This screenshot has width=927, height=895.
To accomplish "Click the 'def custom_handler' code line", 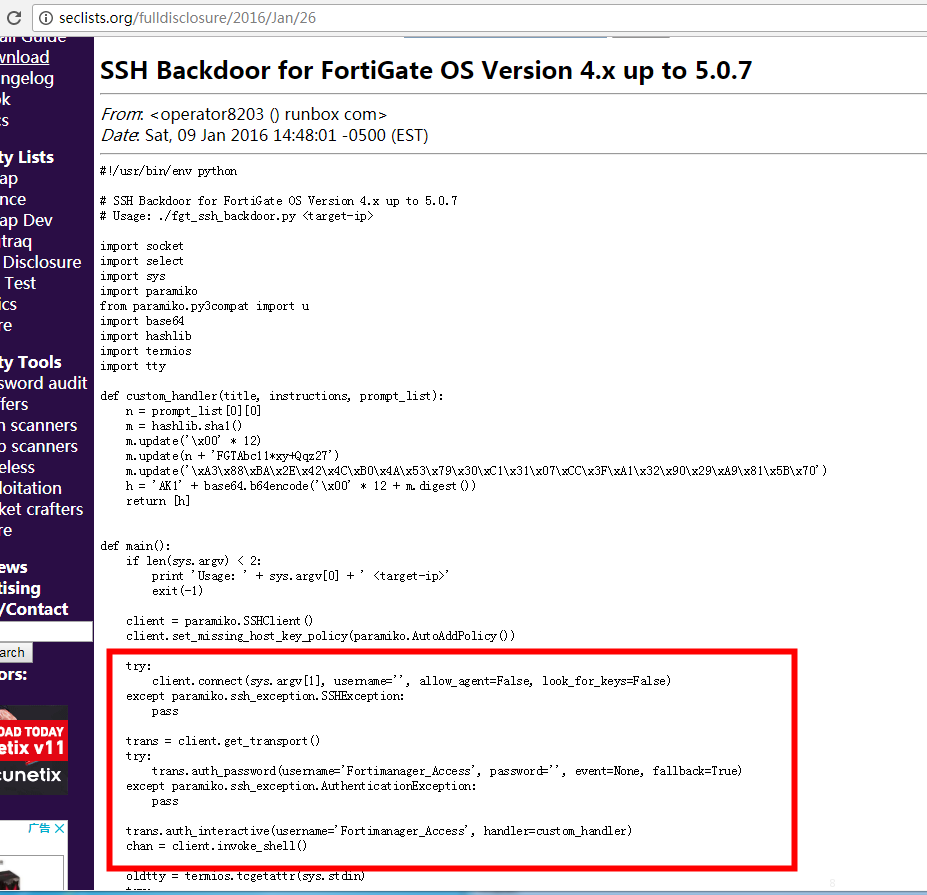I will pos(272,396).
